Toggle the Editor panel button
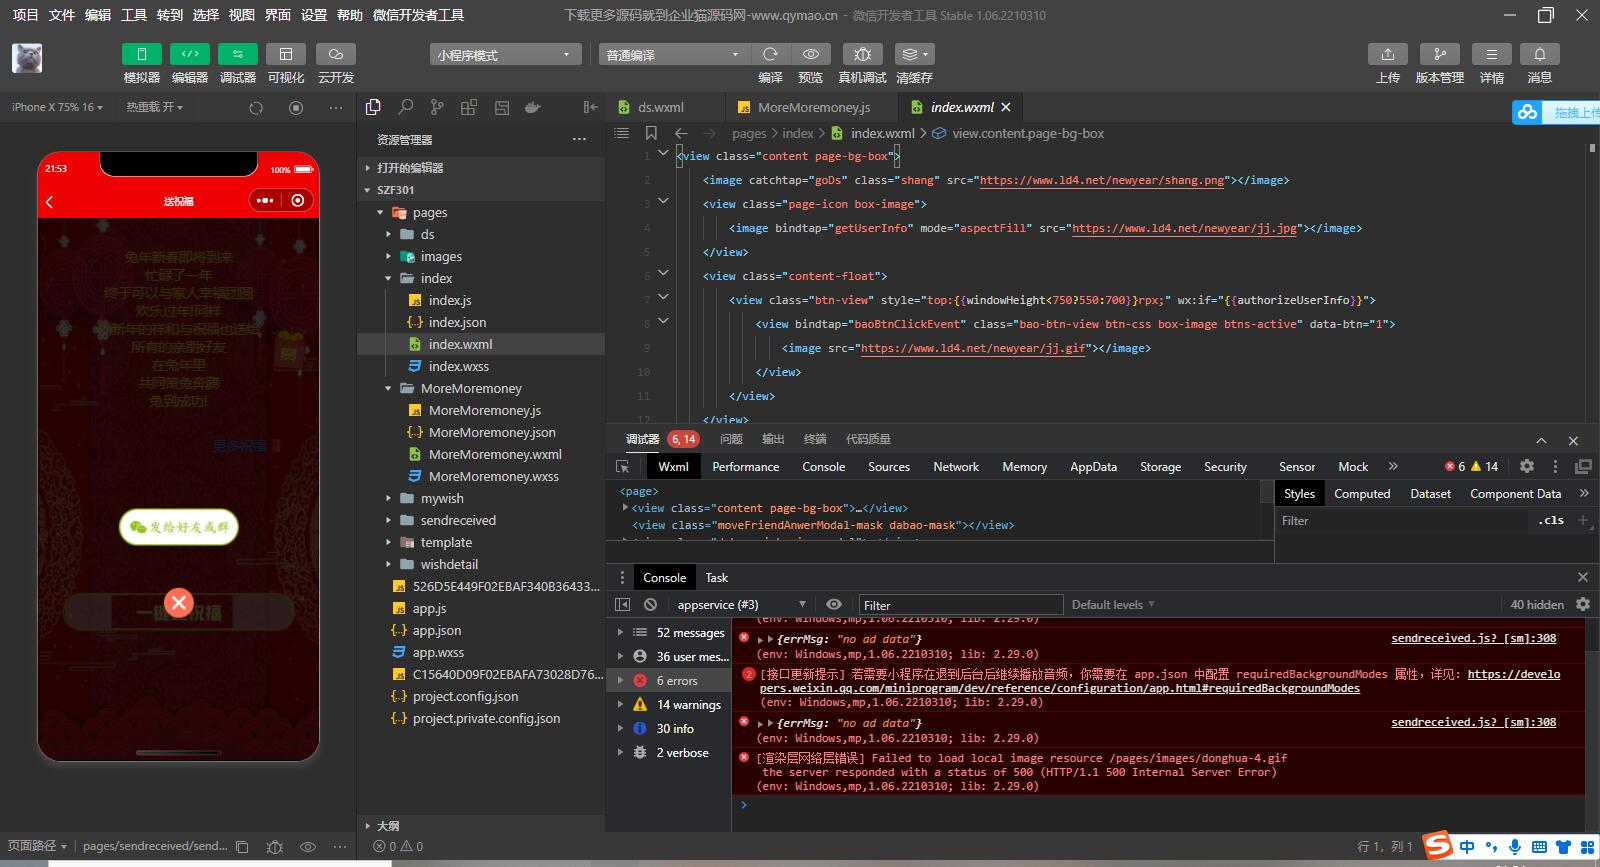 189,54
